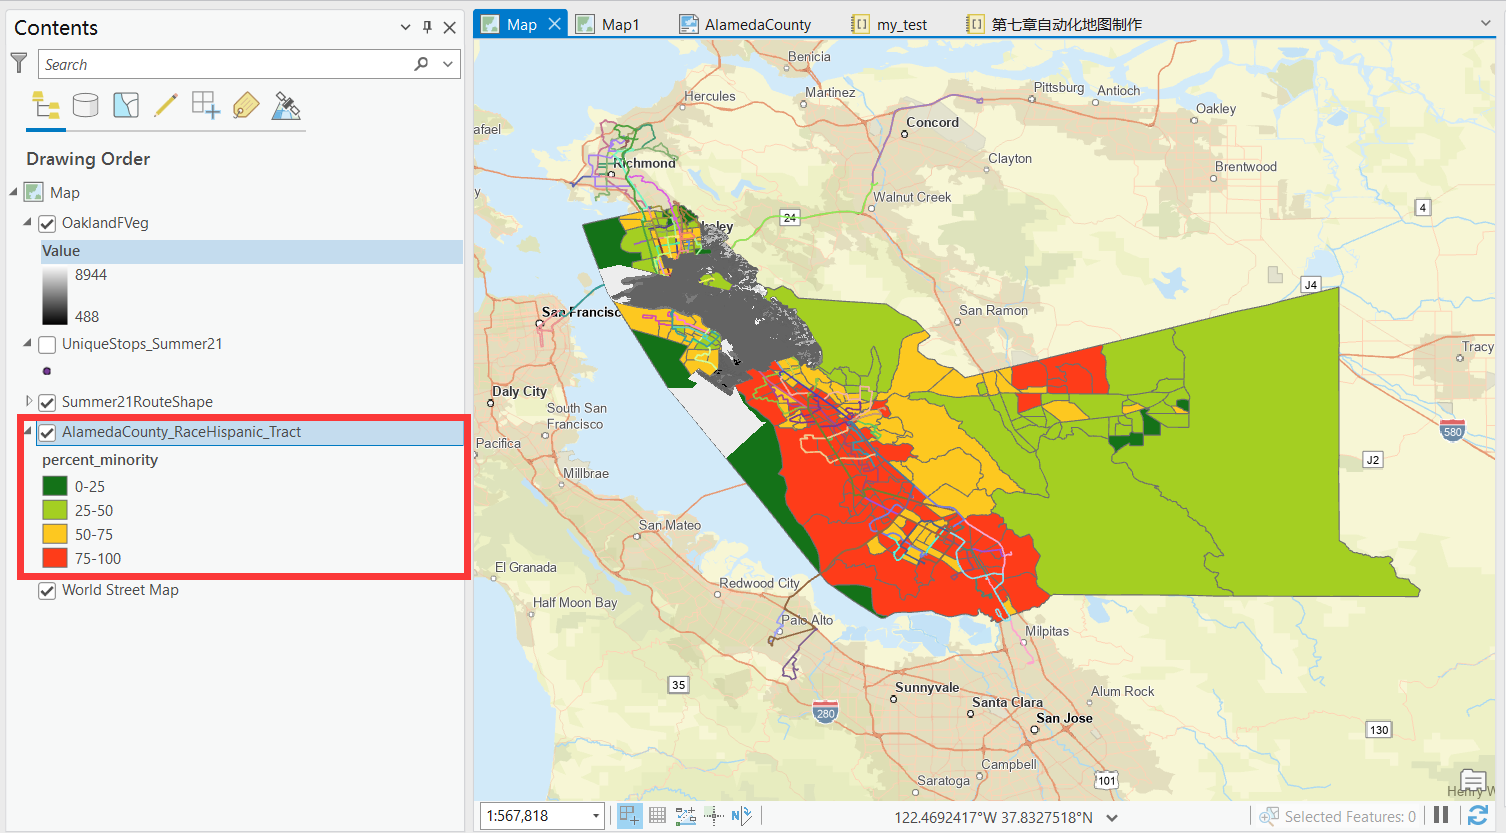The width and height of the screenshot is (1506, 833).
Task: Collapse the Map tree node
Action: (14, 192)
